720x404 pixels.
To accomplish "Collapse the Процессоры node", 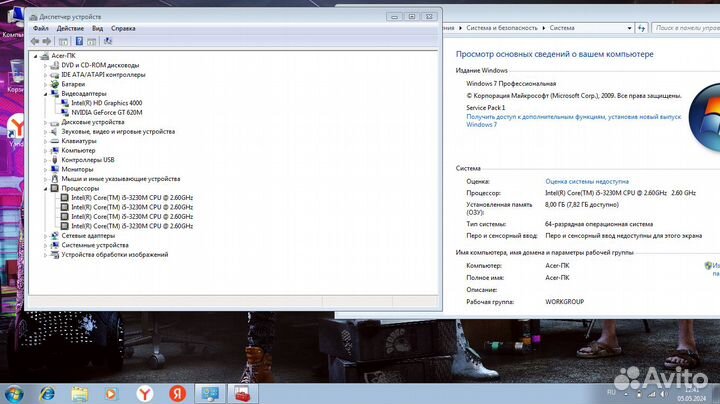I will click(x=45, y=189).
